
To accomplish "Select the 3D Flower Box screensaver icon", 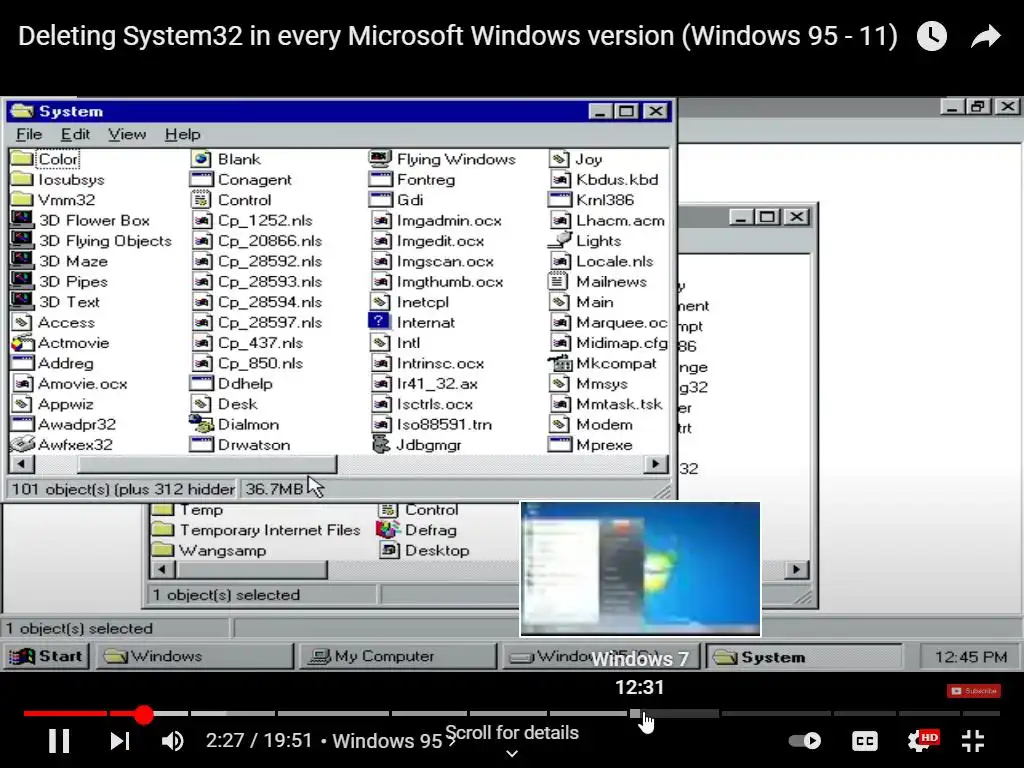I will pyautogui.click(x=22, y=219).
